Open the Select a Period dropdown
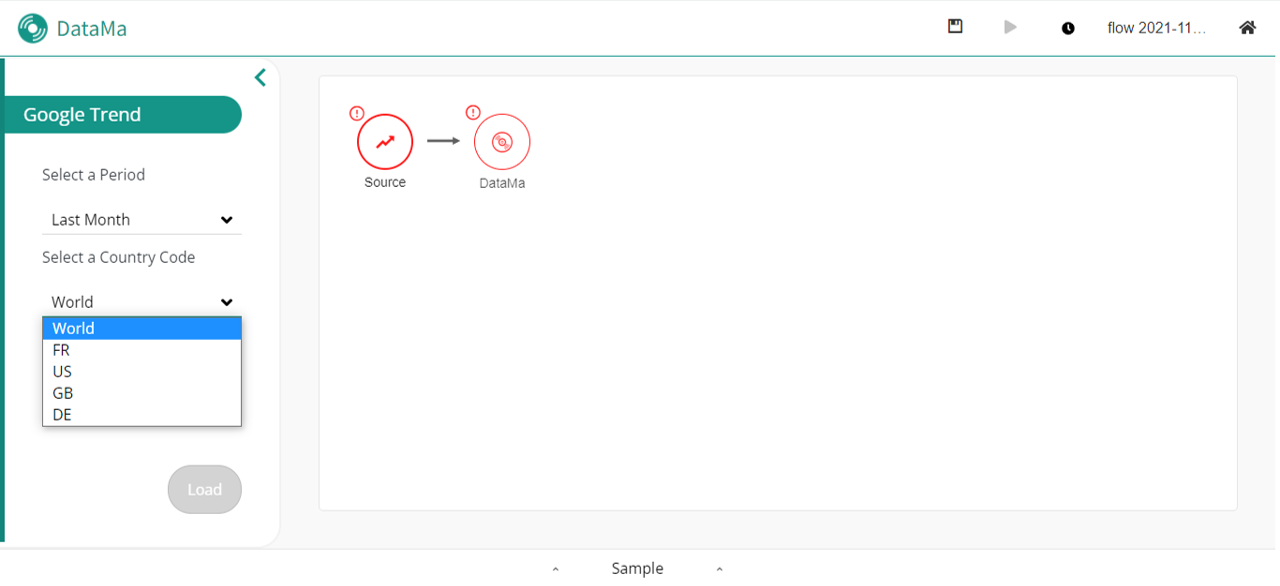This screenshot has width=1280, height=586. pyautogui.click(x=142, y=220)
